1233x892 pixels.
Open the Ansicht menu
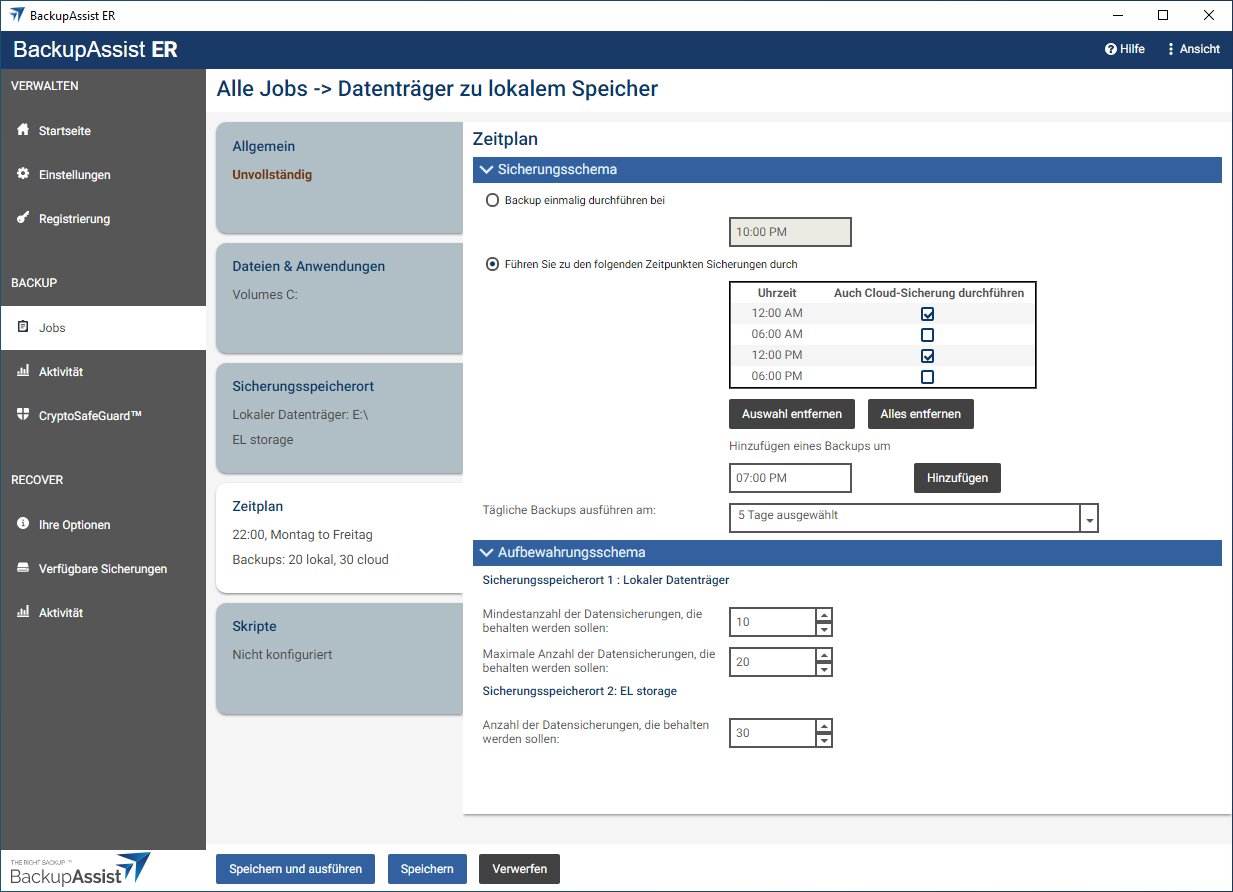[1193, 49]
